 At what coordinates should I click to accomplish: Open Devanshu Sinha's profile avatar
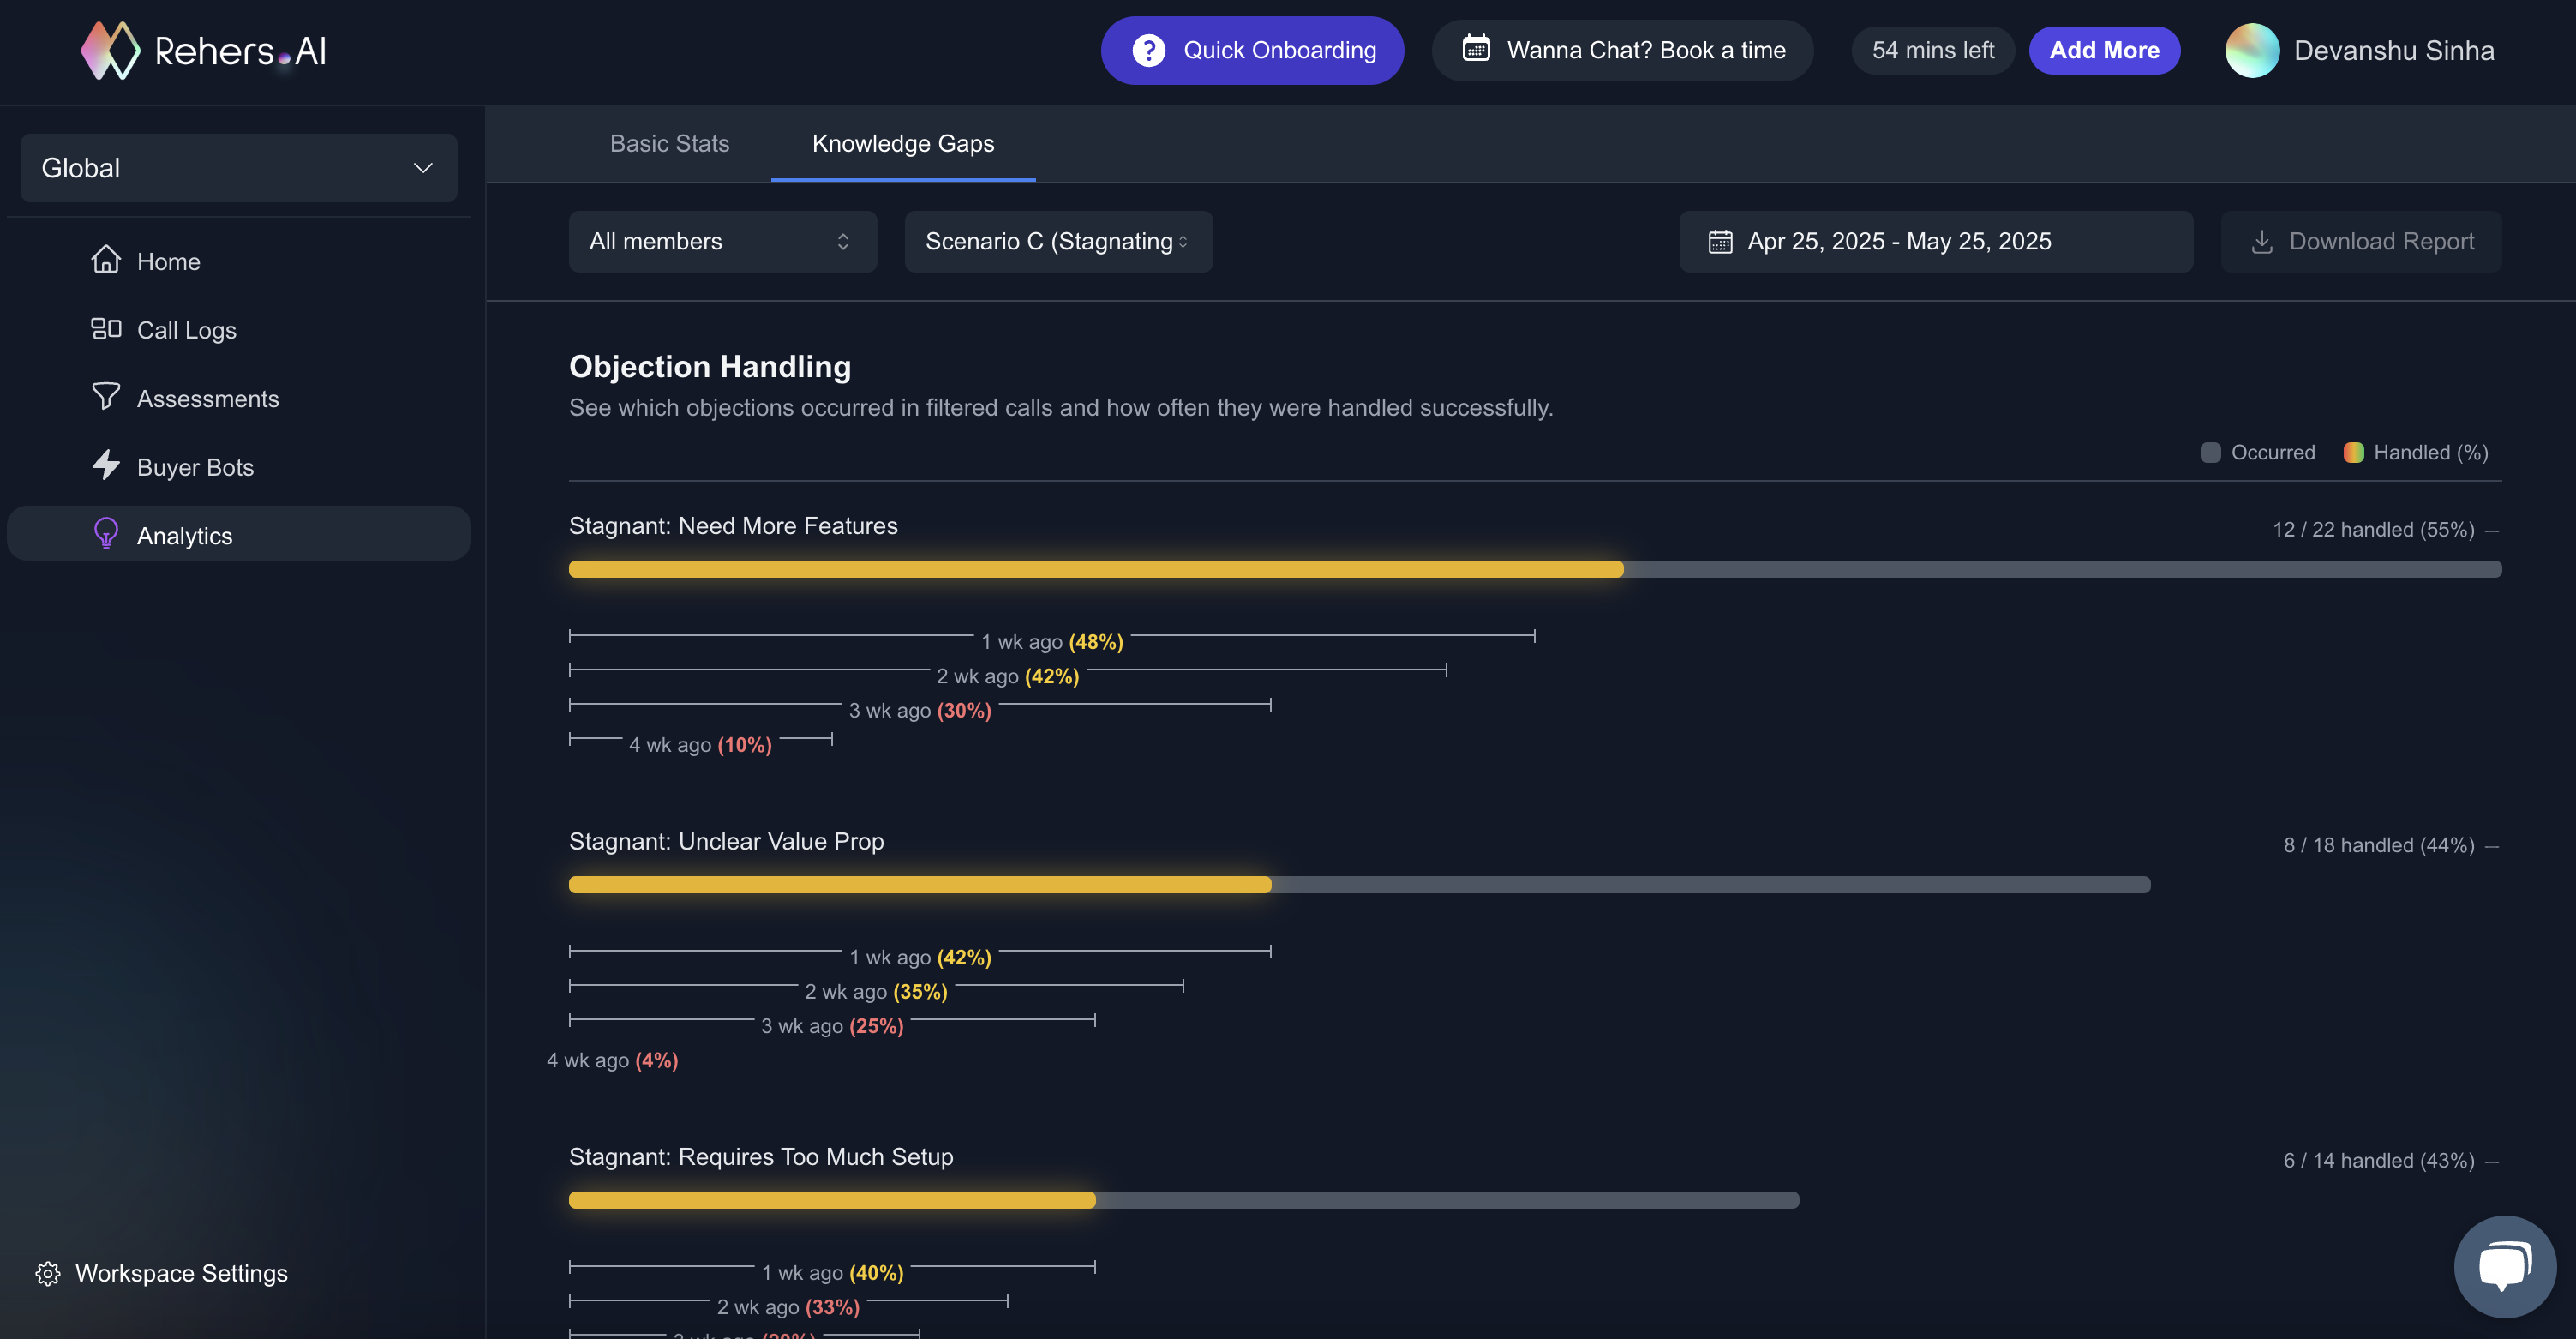(x=2251, y=50)
